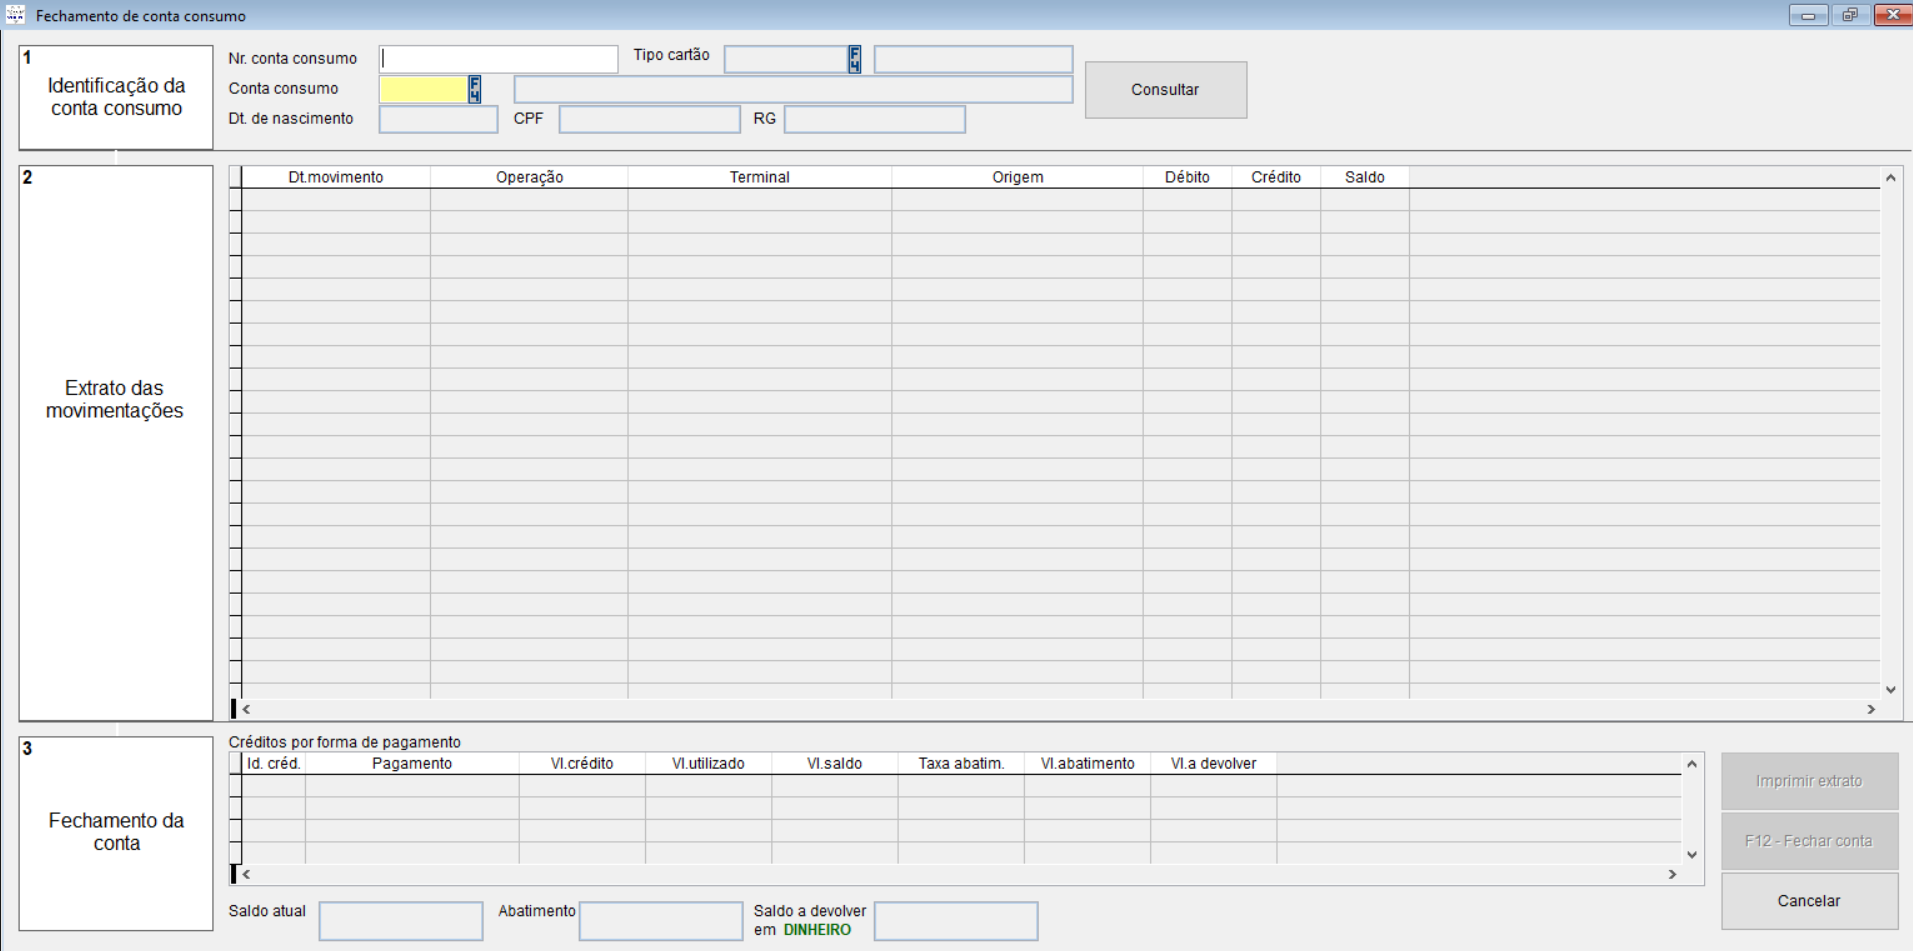1913x951 pixels.
Task: Click the Débito column header
Action: click(x=1186, y=177)
